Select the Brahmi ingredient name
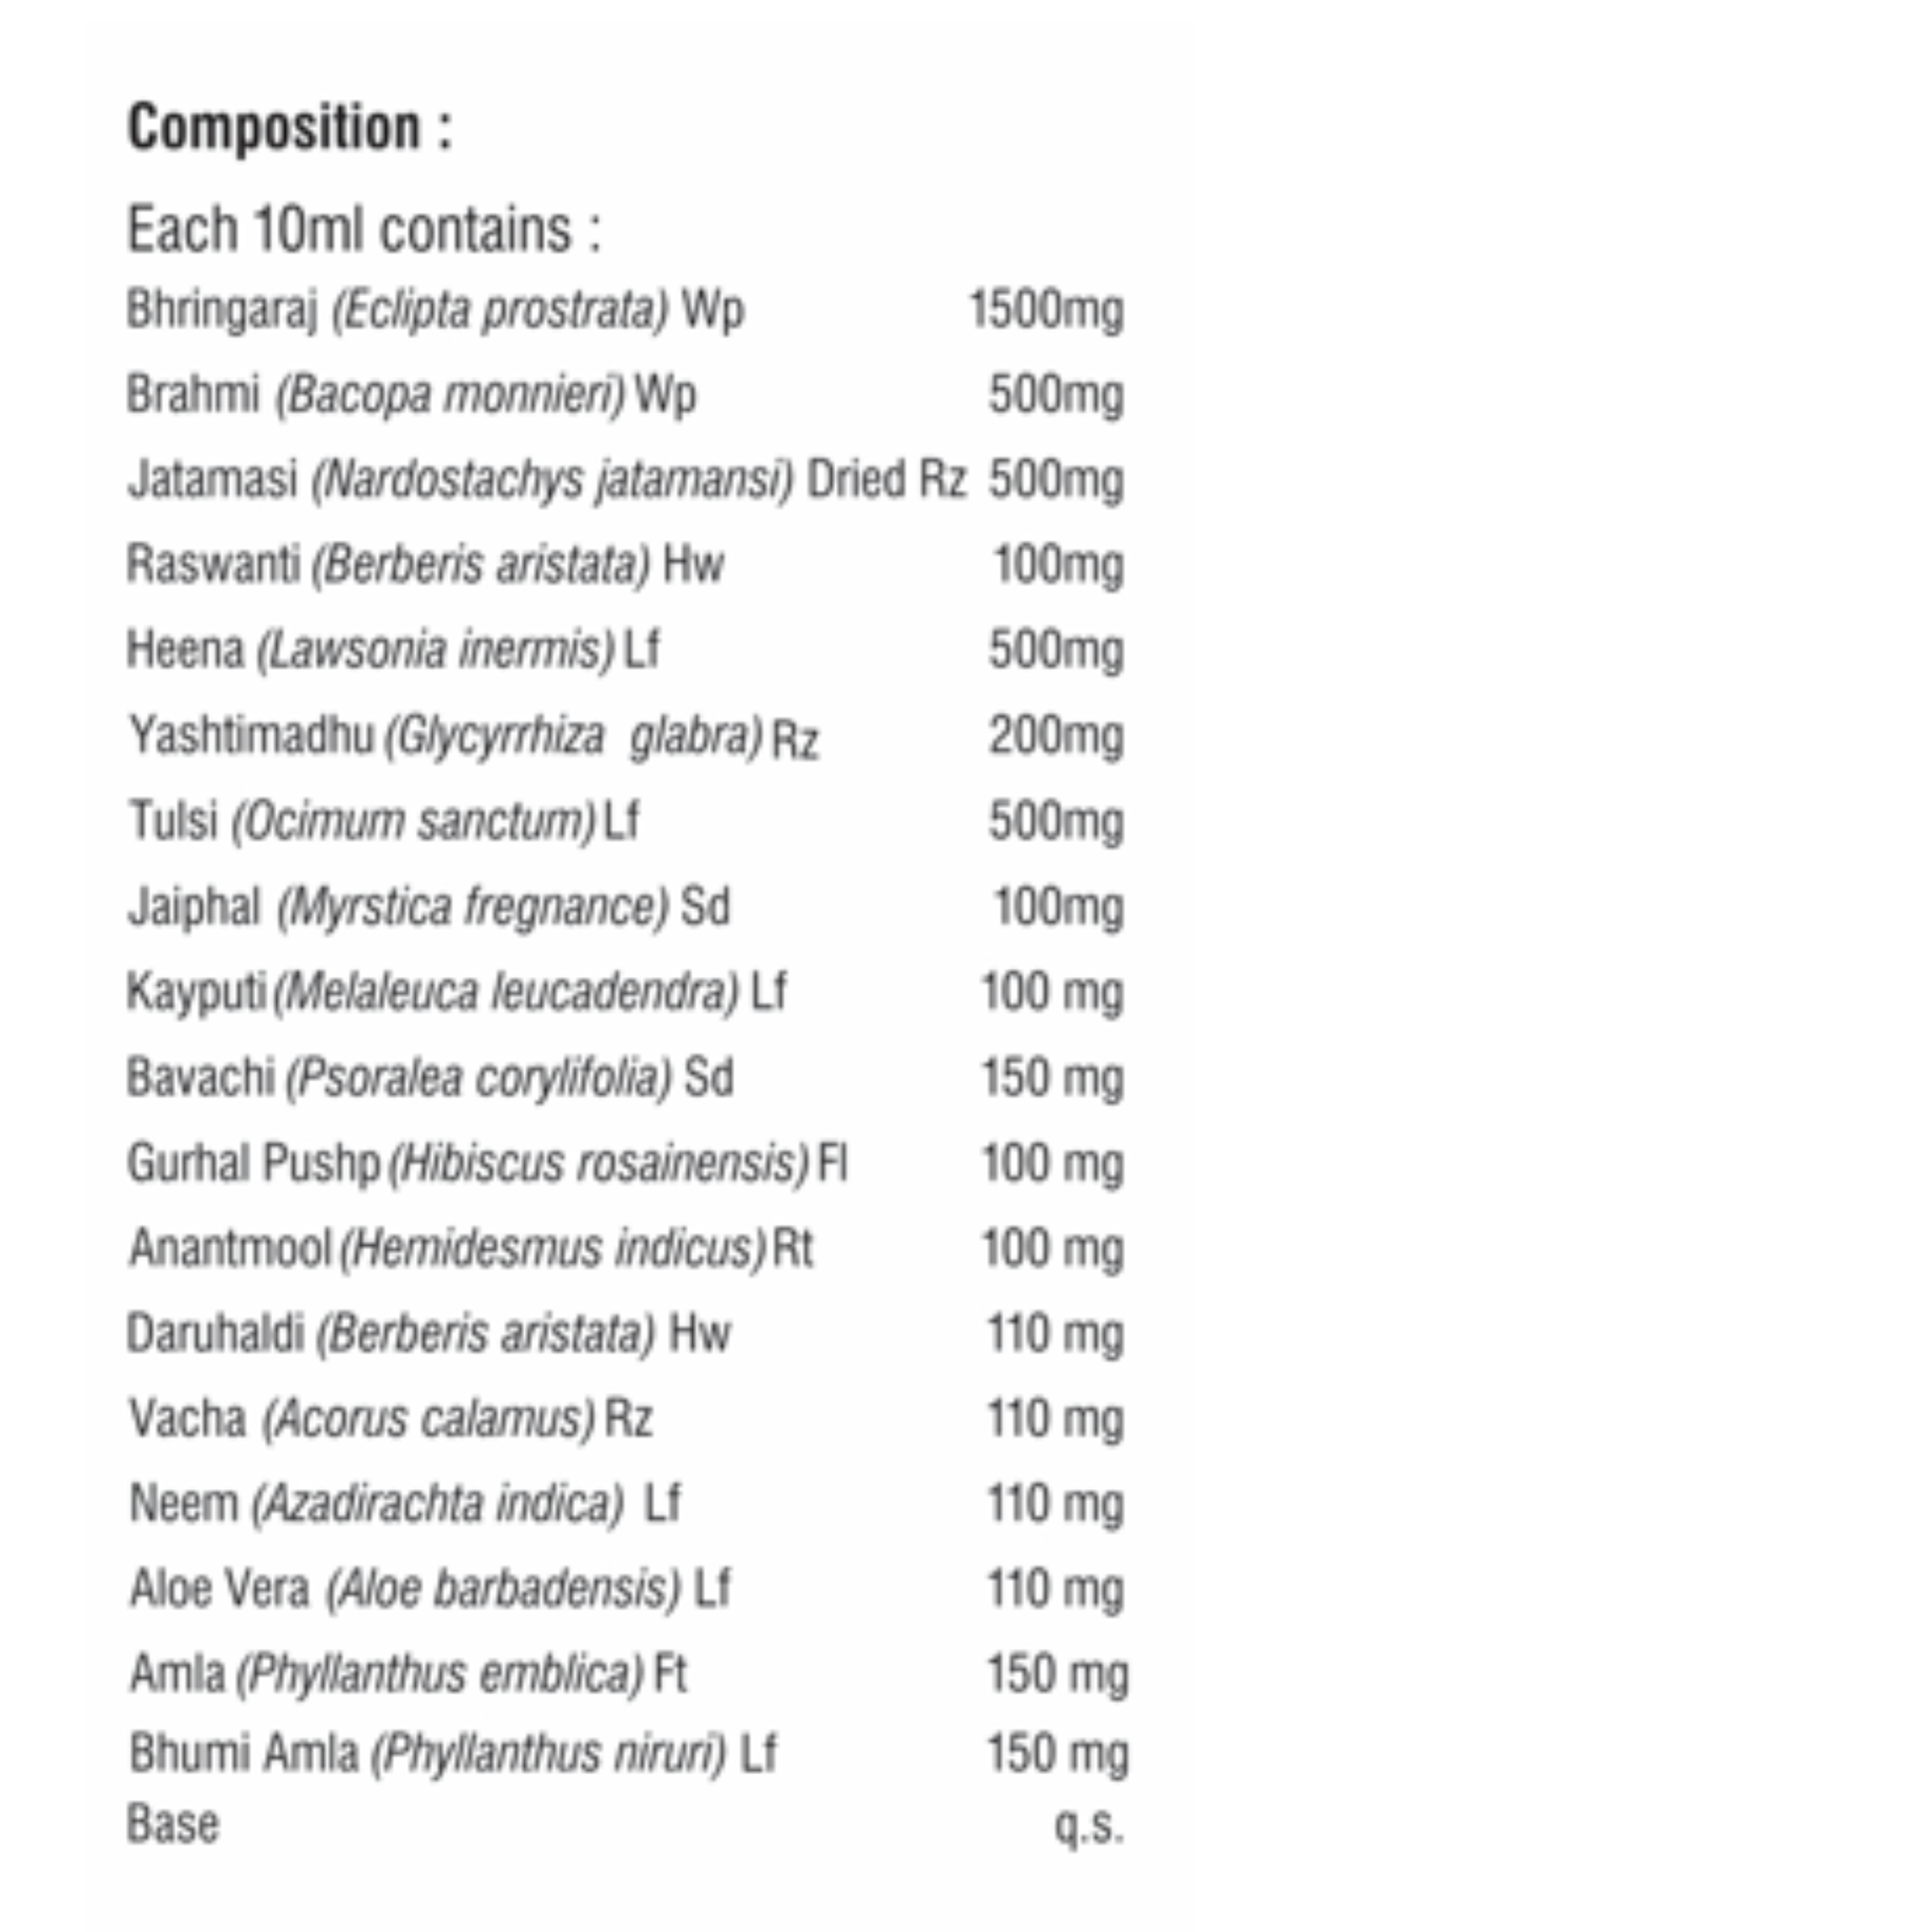Viewport: 1932px width, 1932px height. (193, 395)
